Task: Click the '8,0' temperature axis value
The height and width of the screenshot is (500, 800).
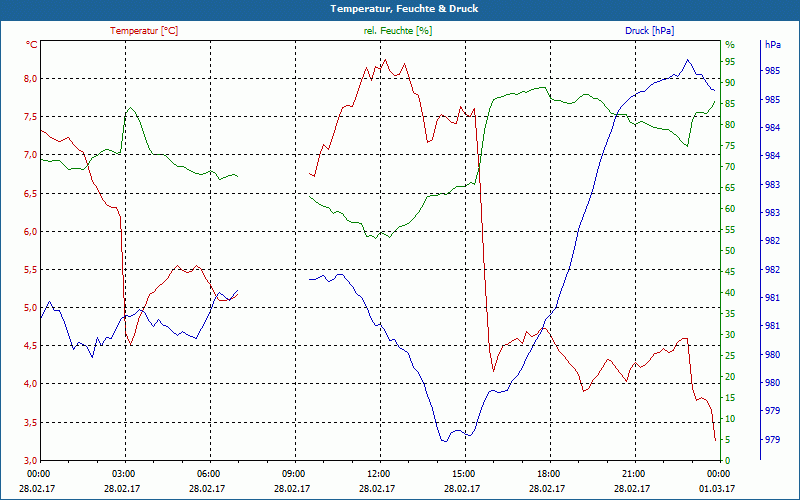Action: tap(31, 79)
